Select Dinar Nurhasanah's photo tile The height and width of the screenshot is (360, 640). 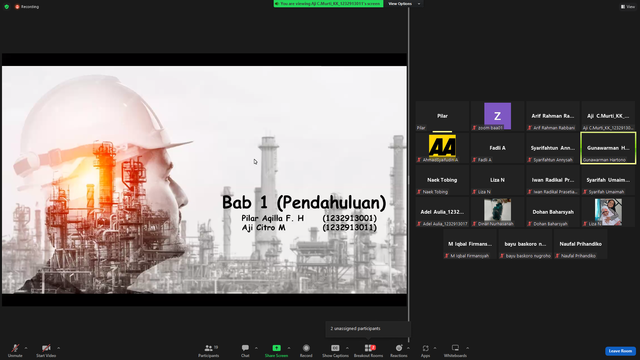coord(497,211)
